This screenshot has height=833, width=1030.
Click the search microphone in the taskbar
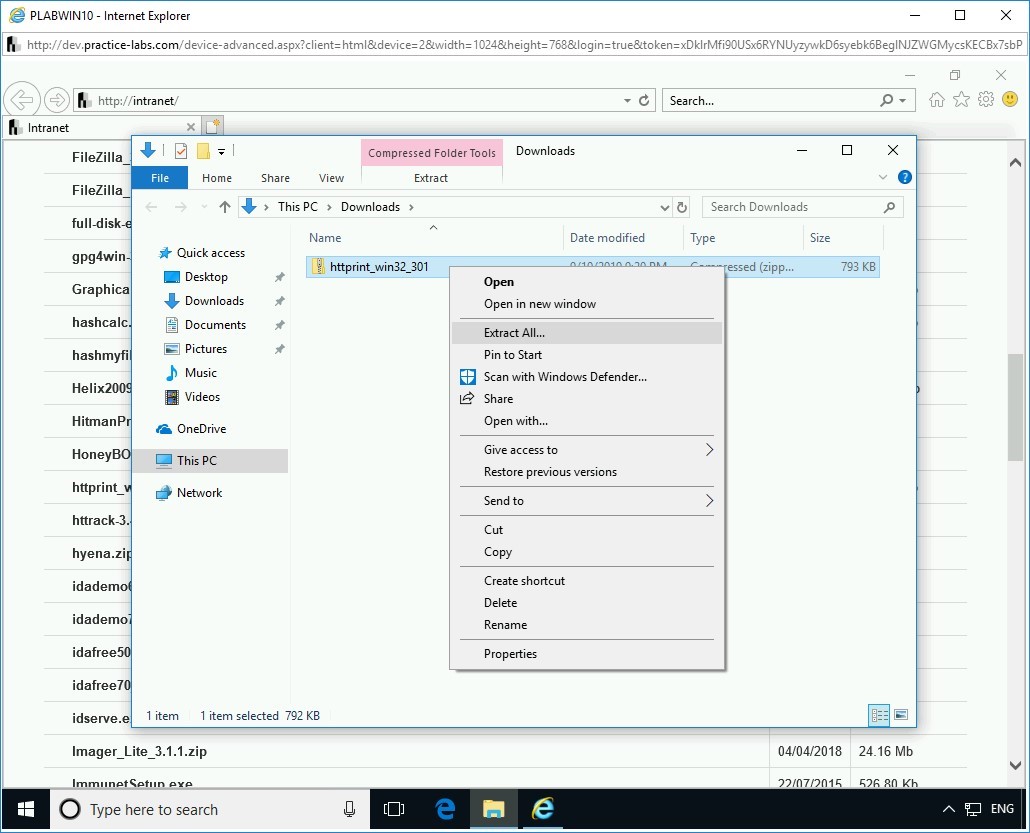[x=347, y=809]
